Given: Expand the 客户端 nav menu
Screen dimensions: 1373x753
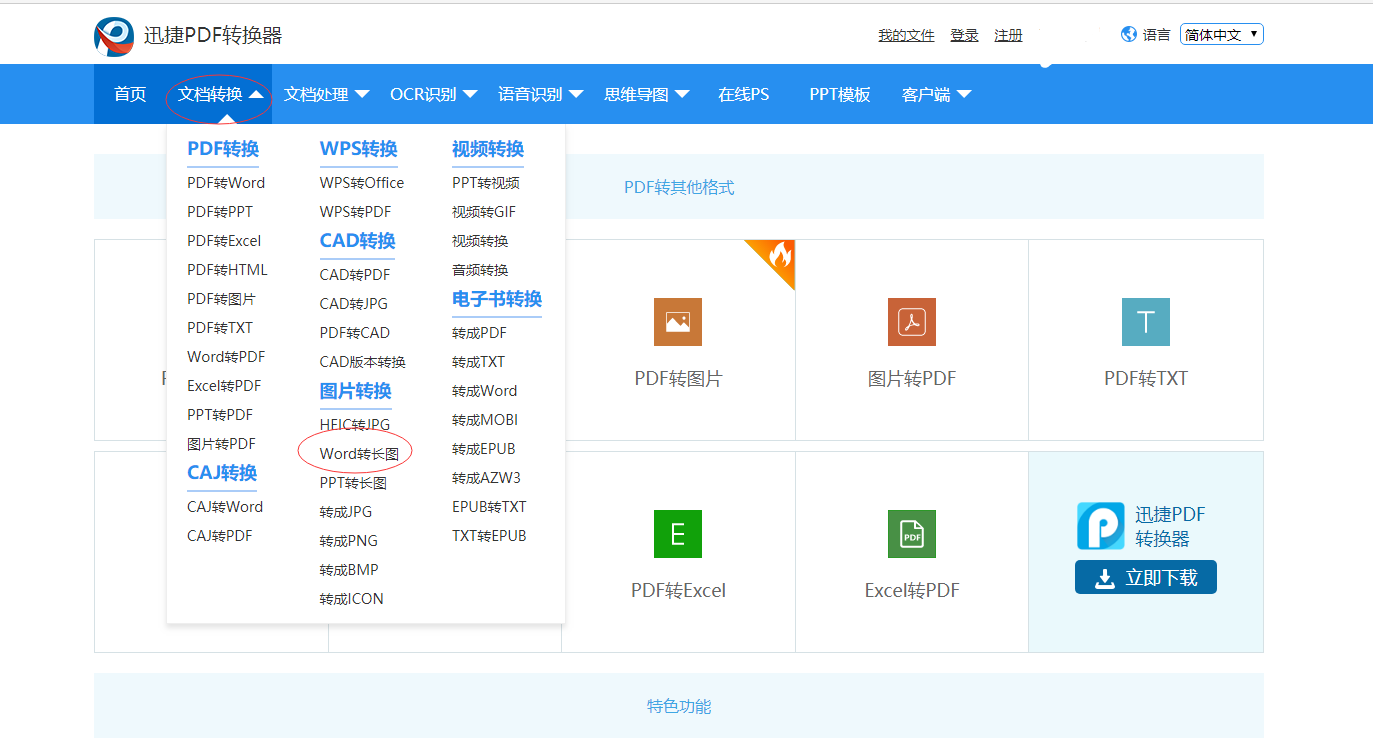Looking at the screenshot, I should (x=937, y=94).
